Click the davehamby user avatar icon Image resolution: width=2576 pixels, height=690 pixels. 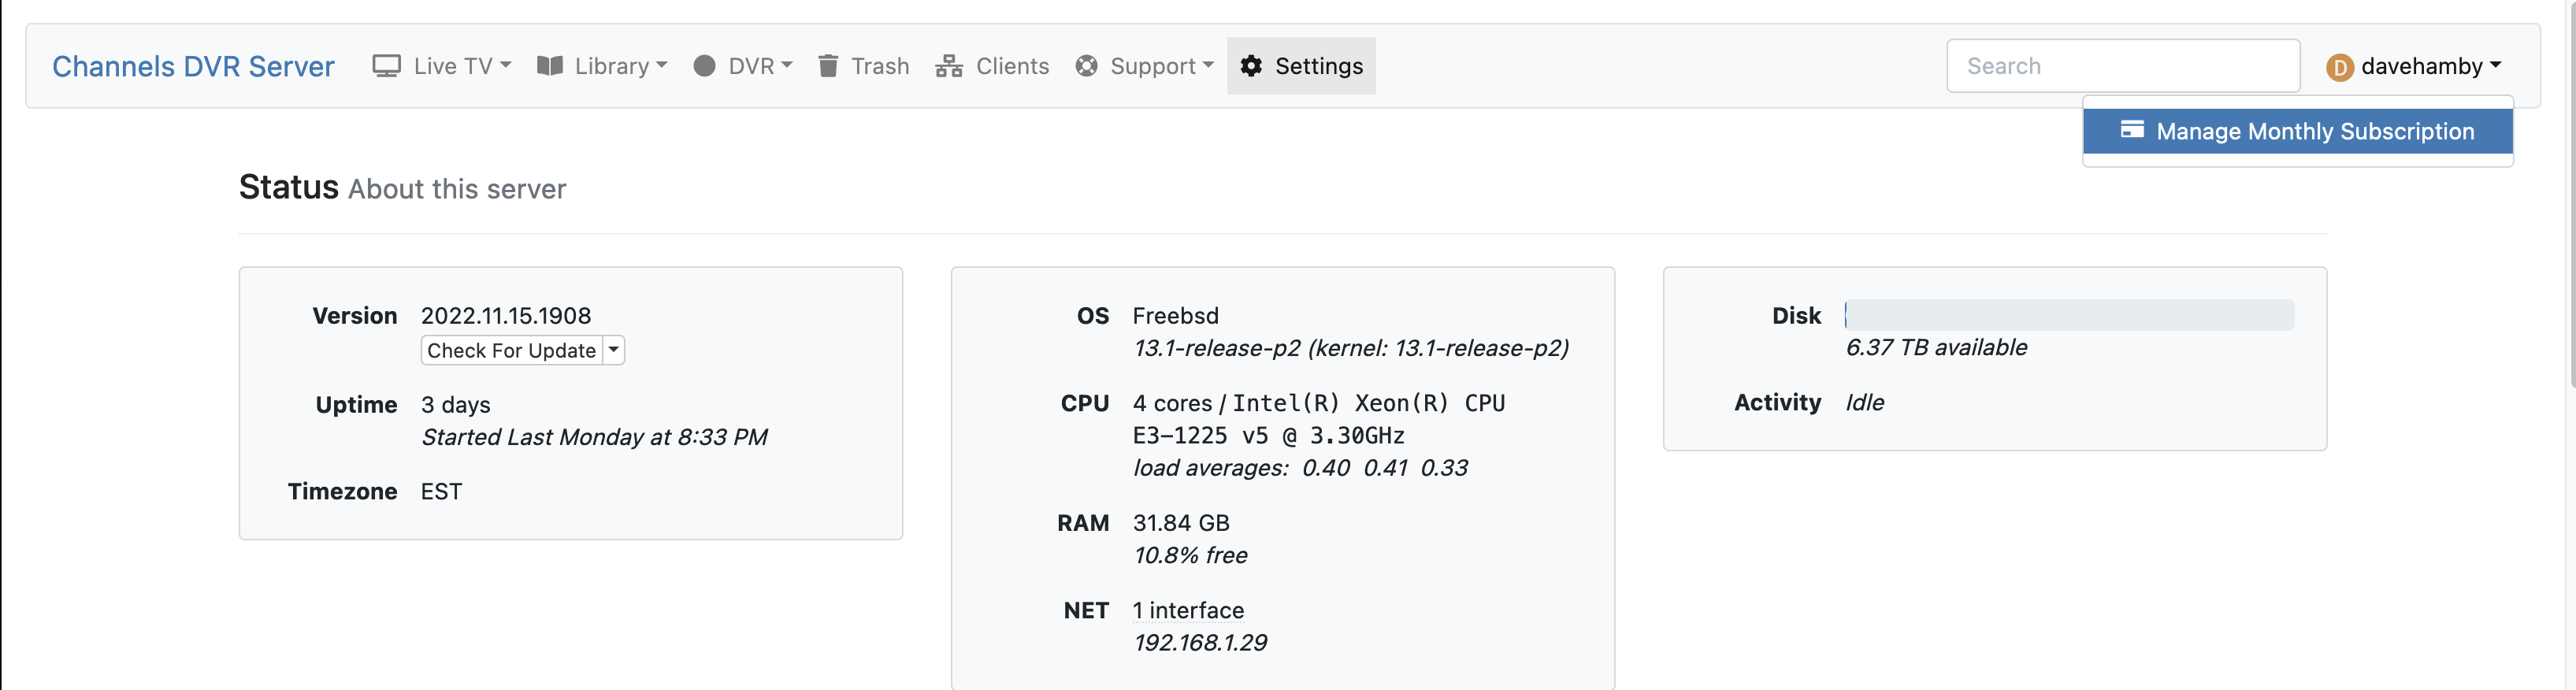click(2339, 67)
